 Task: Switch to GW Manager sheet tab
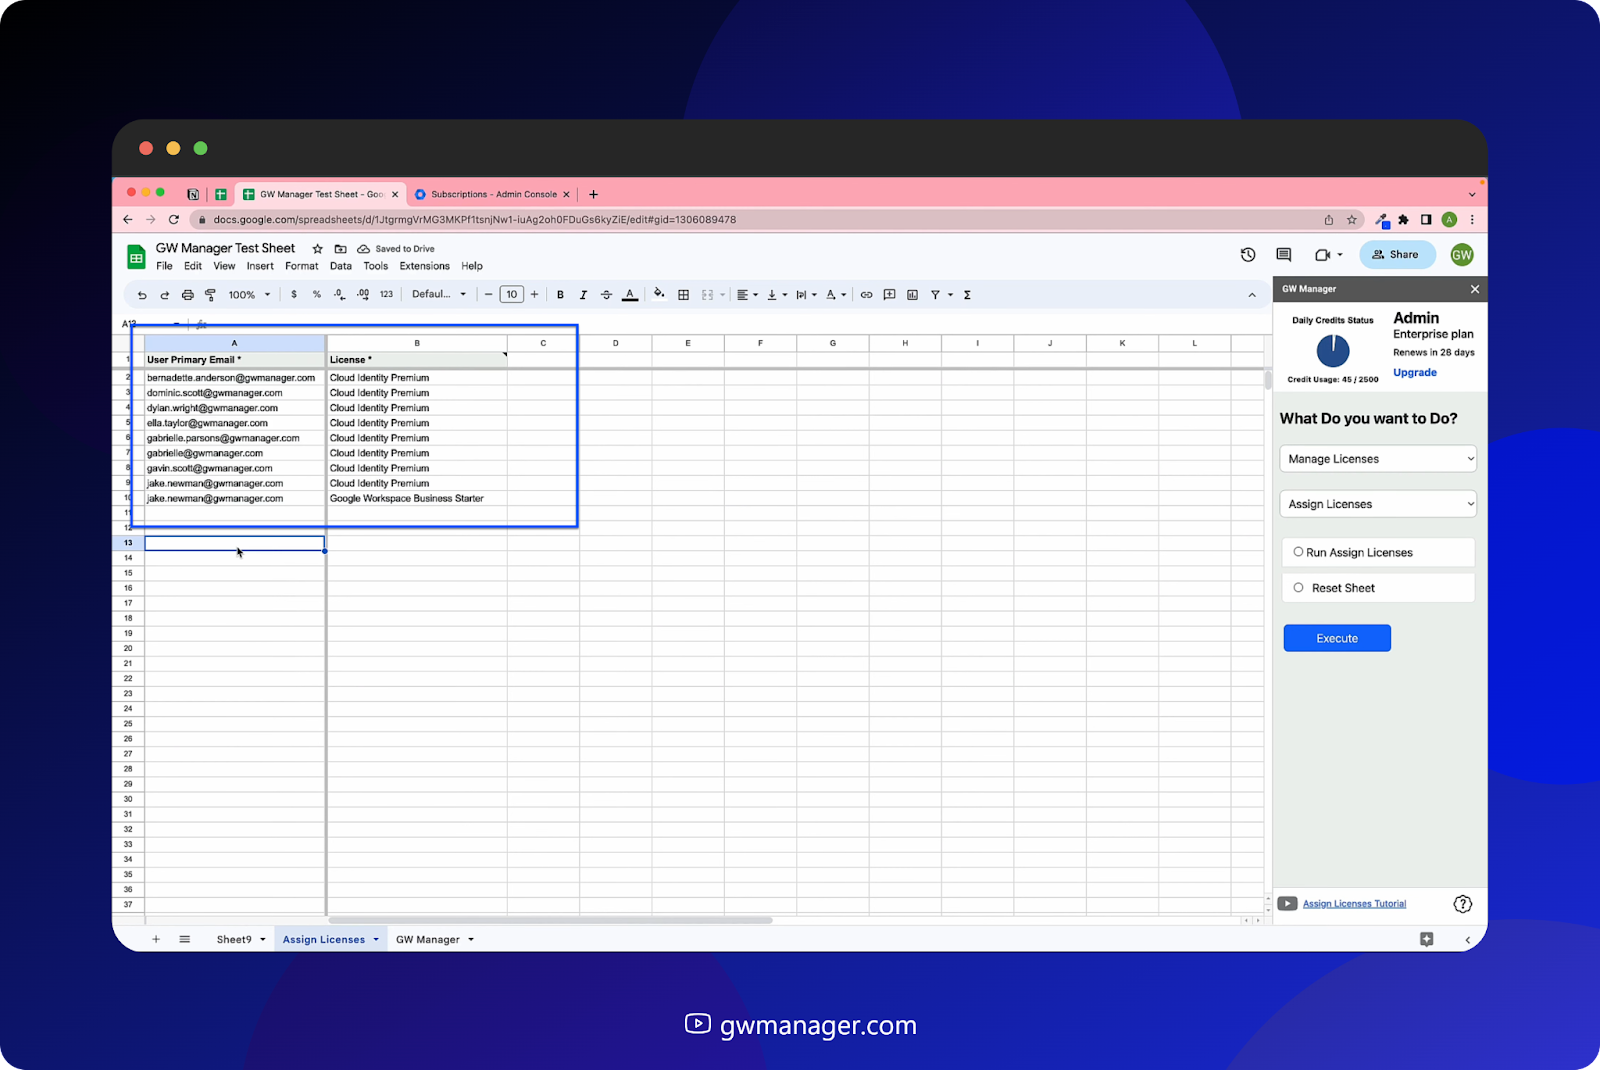427,940
